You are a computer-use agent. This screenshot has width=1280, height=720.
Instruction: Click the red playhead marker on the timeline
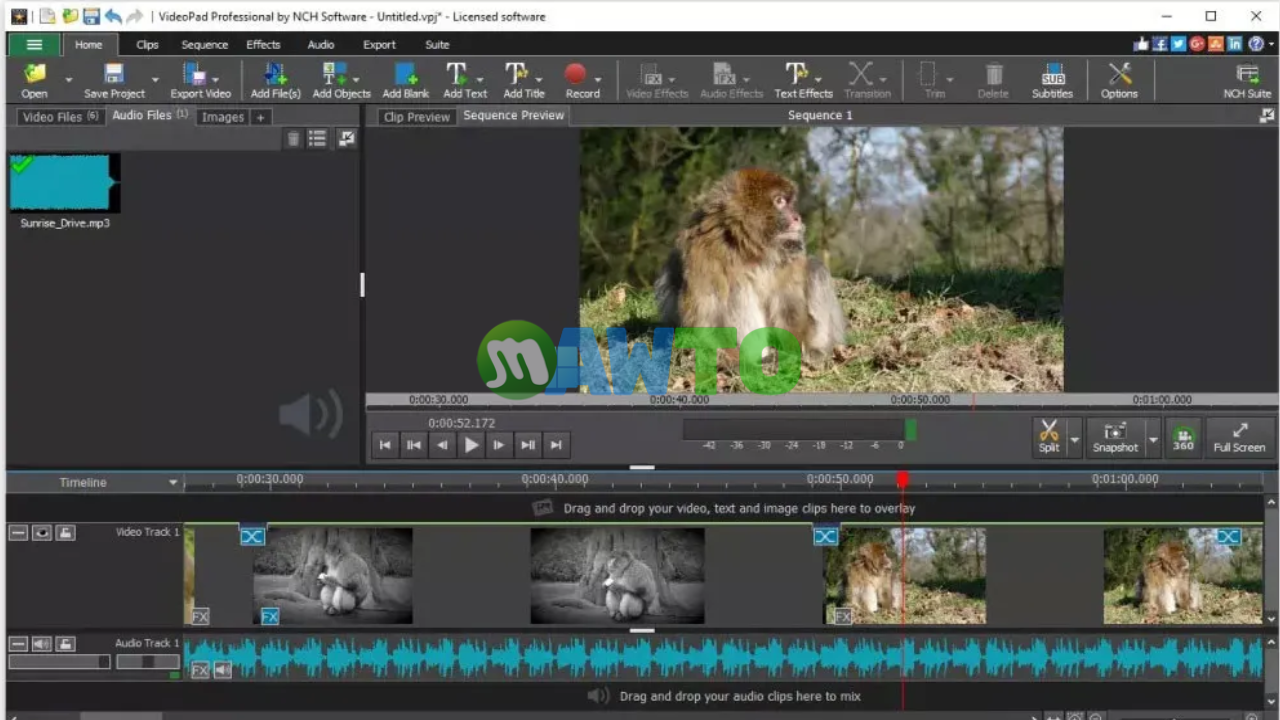coord(902,480)
